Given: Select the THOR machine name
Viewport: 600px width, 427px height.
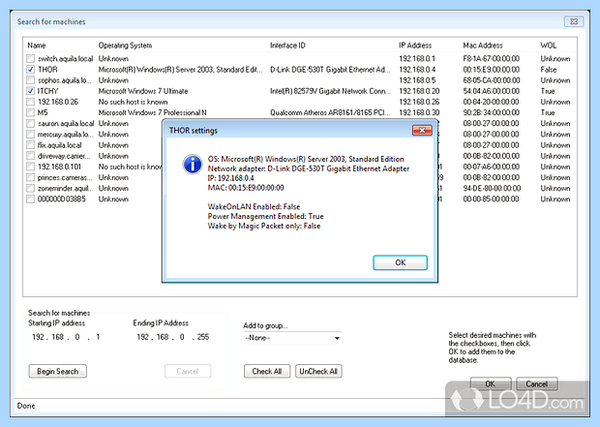Looking at the screenshot, I should click(47, 69).
